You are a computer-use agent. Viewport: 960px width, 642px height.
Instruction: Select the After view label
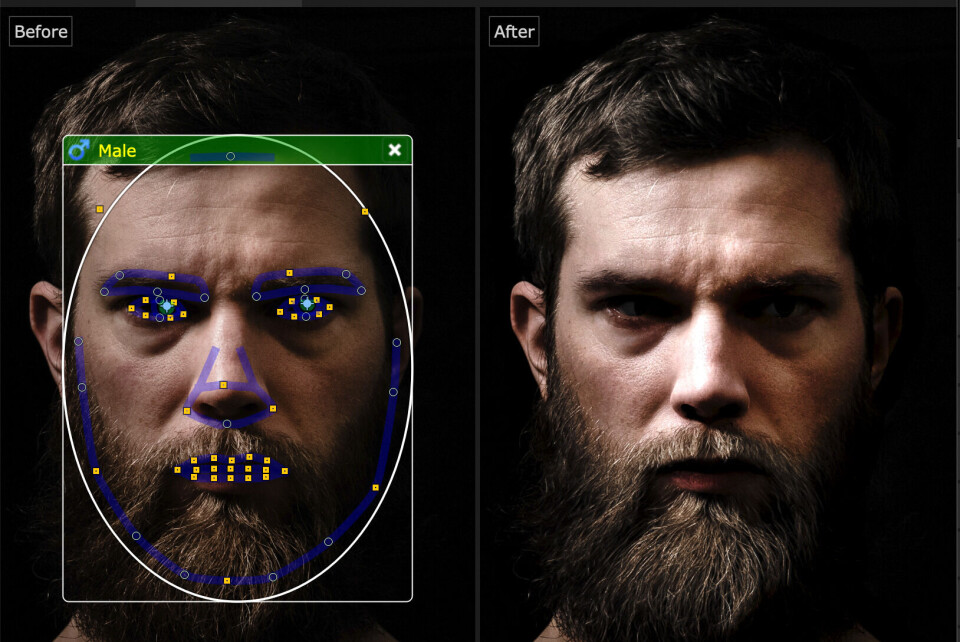click(514, 32)
